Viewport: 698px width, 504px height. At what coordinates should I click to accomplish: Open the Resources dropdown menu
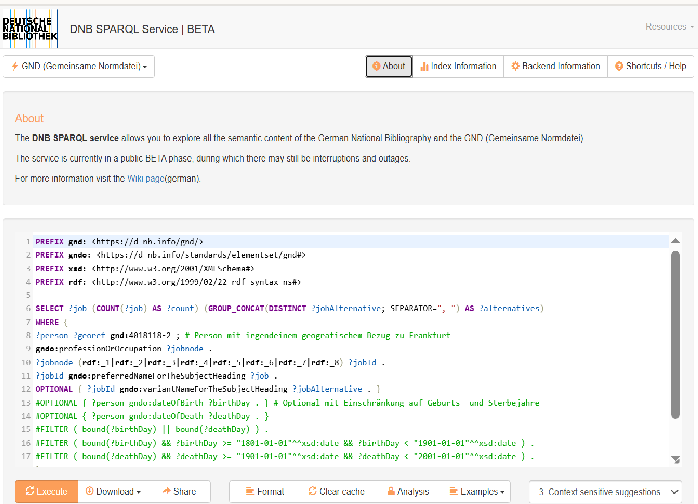(x=670, y=27)
